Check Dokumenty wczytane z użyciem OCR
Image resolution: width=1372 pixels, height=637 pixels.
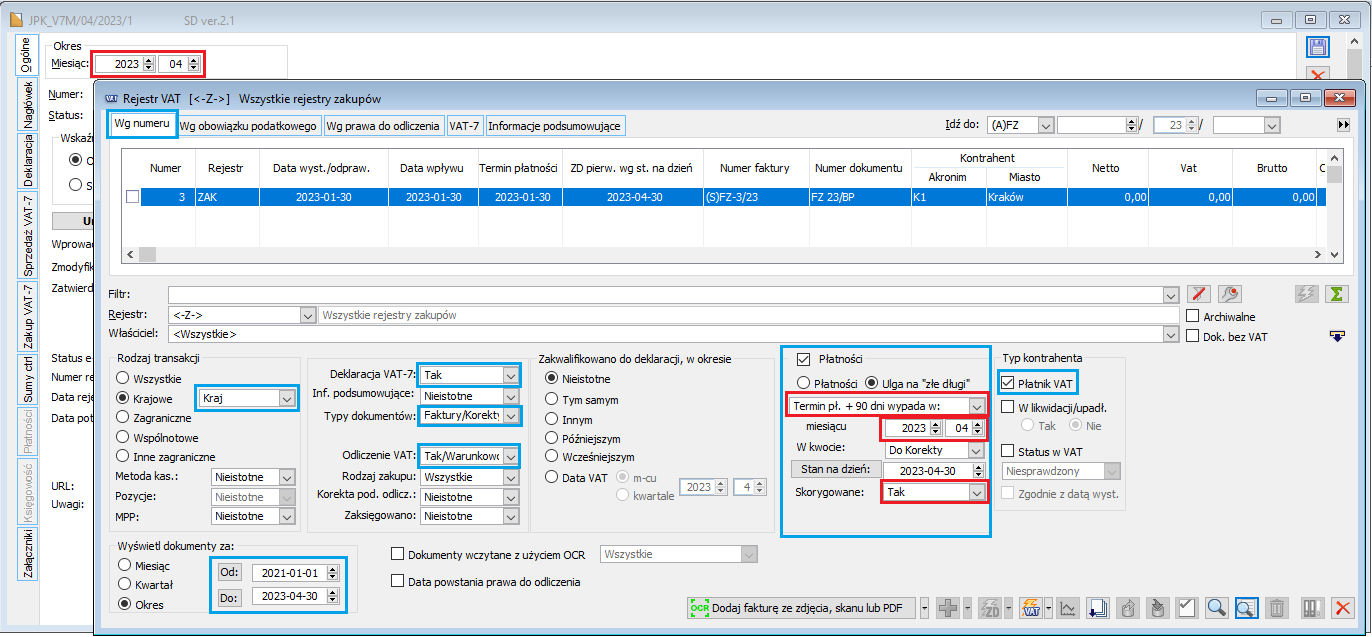pos(397,554)
